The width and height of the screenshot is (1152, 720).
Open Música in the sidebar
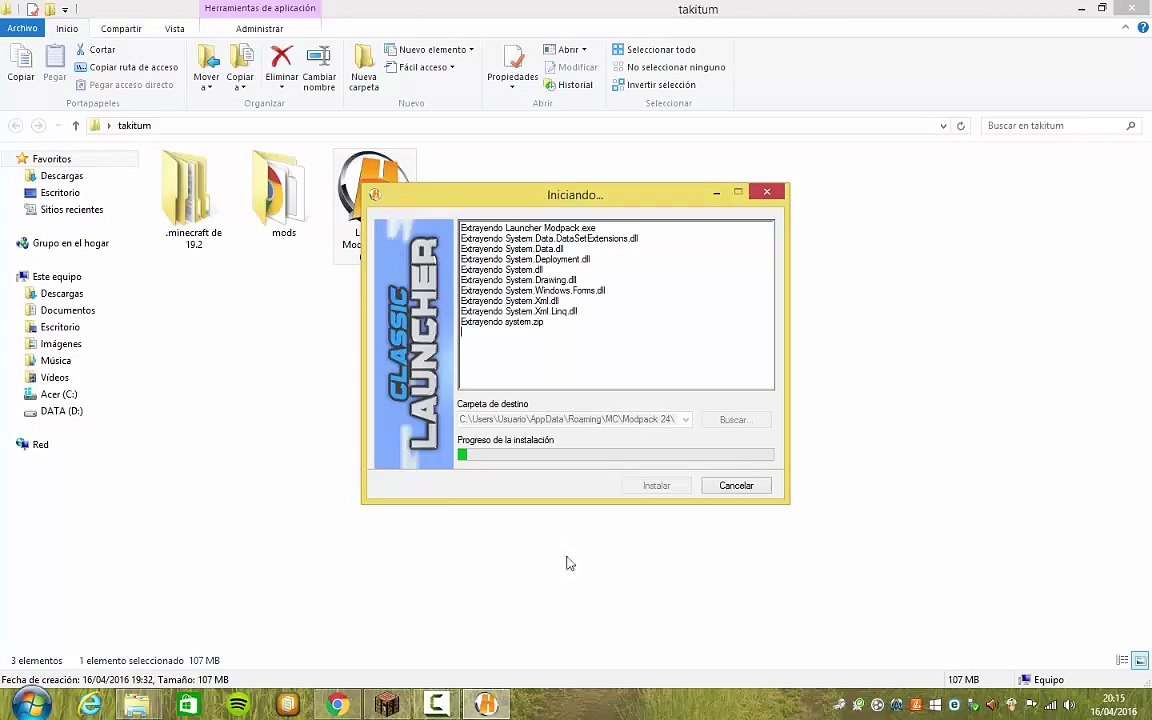point(56,361)
